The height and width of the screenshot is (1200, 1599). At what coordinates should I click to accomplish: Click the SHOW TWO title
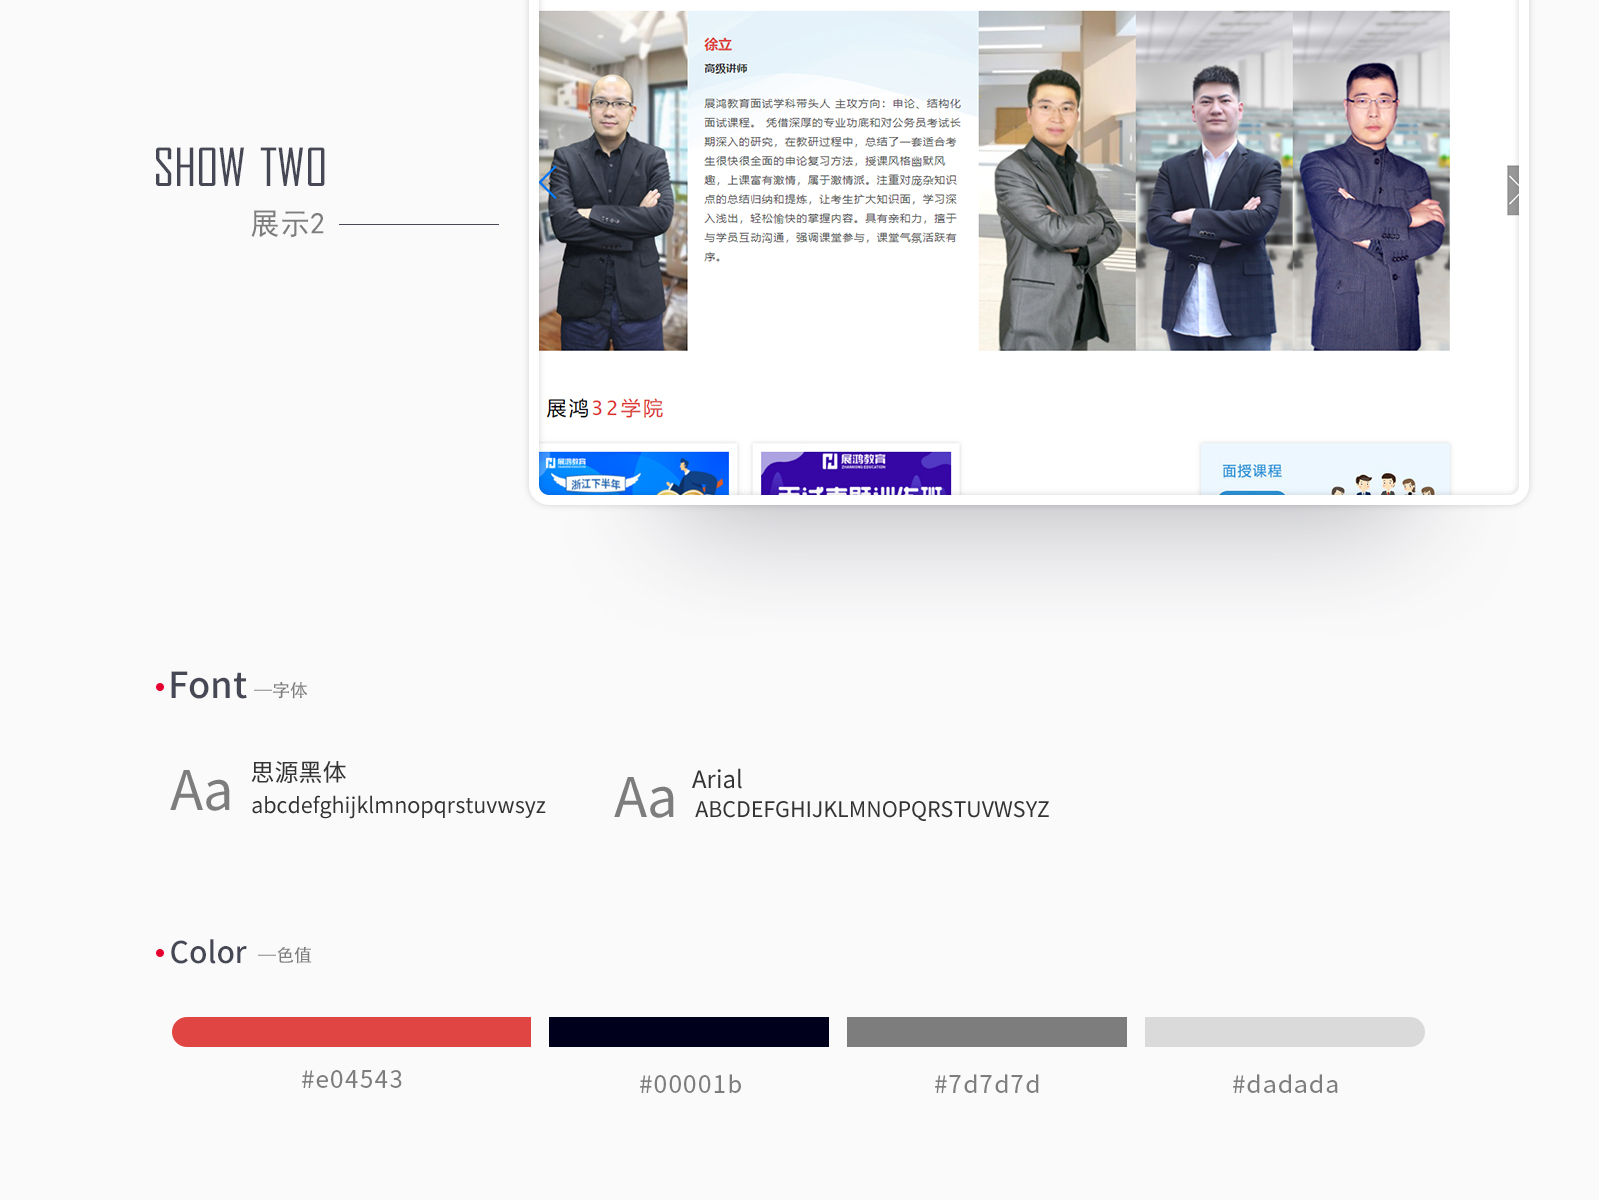point(240,167)
